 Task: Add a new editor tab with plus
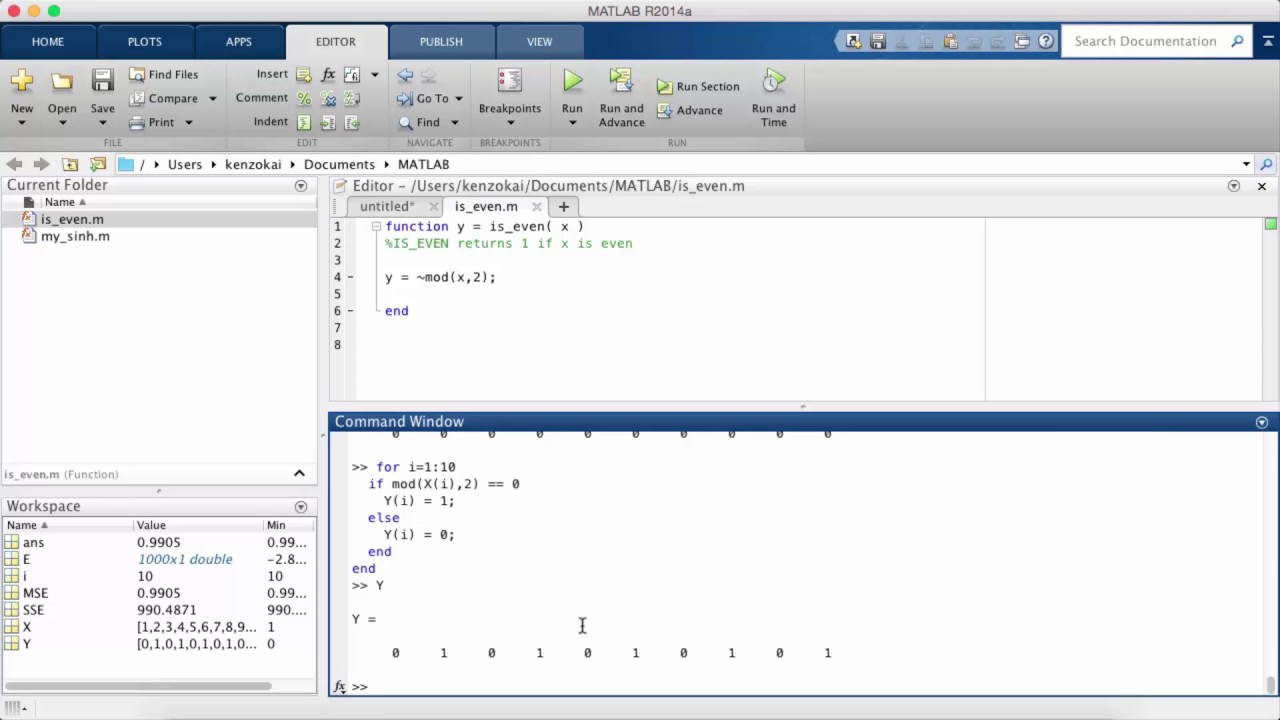click(563, 207)
